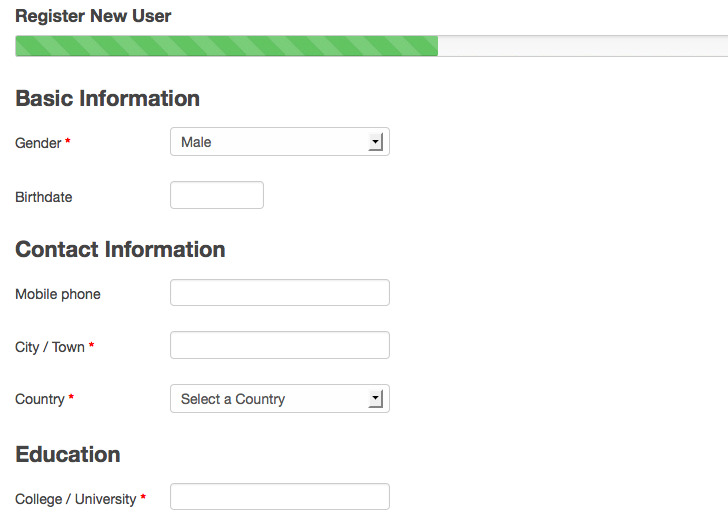Click into the Mobile phone field

coord(280,293)
